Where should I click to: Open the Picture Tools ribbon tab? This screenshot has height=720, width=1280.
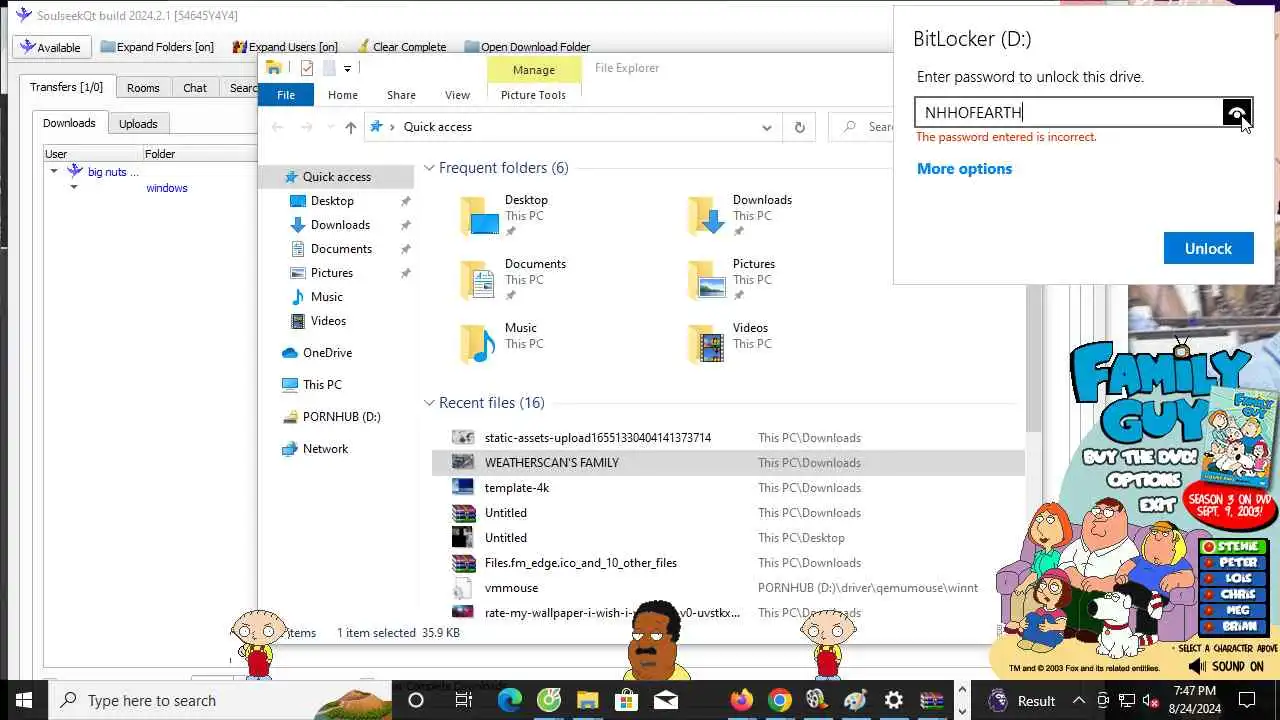point(533,95)
